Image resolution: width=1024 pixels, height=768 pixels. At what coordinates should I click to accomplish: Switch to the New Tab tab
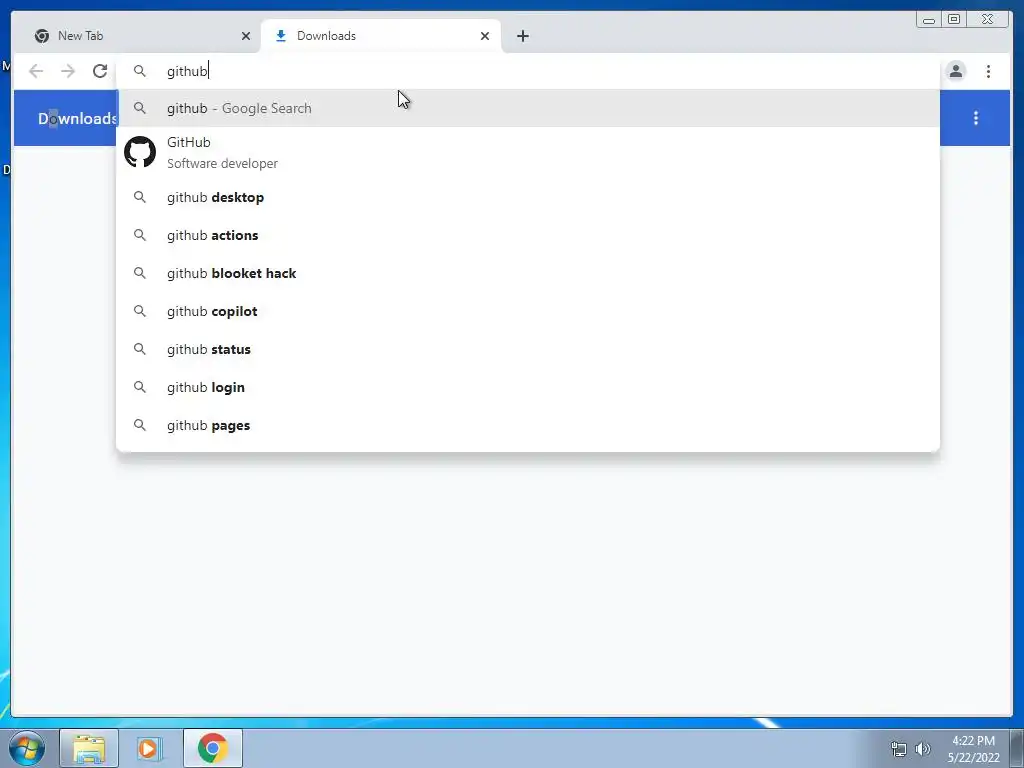(x=137, y=36)
